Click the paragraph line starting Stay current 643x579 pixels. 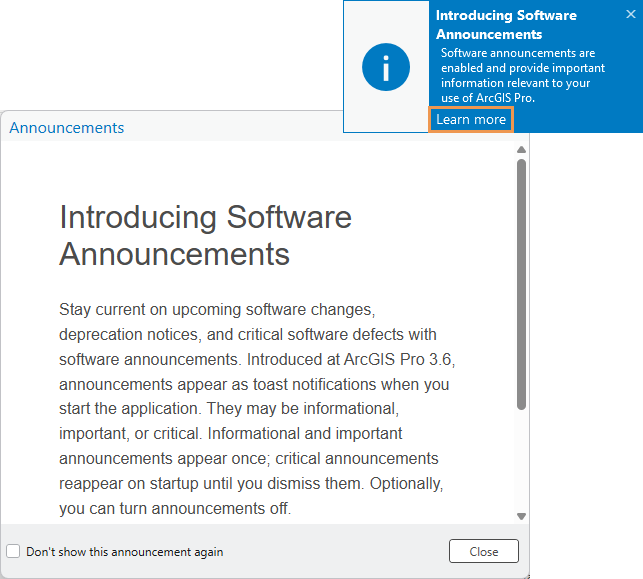tap(216, 309)
